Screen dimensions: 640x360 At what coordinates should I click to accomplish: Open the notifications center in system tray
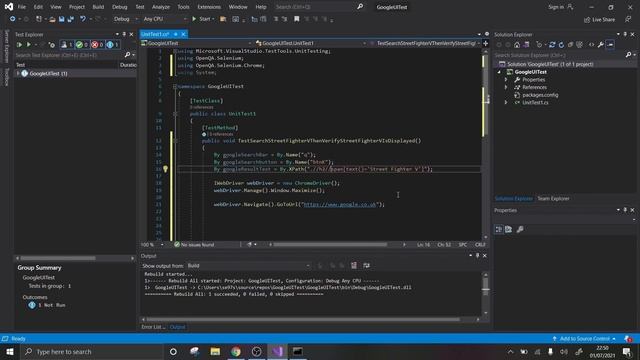[627, 351]
